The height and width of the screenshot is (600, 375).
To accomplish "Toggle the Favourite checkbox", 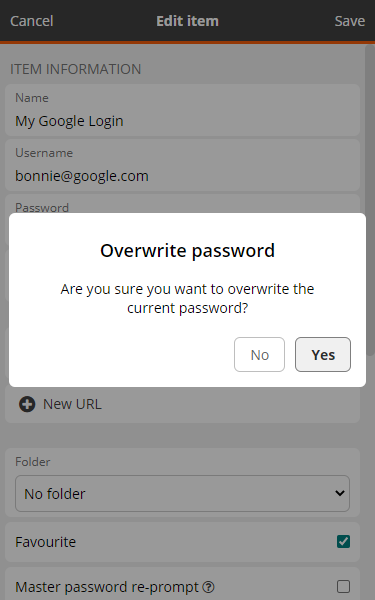I will pos(343,541).
